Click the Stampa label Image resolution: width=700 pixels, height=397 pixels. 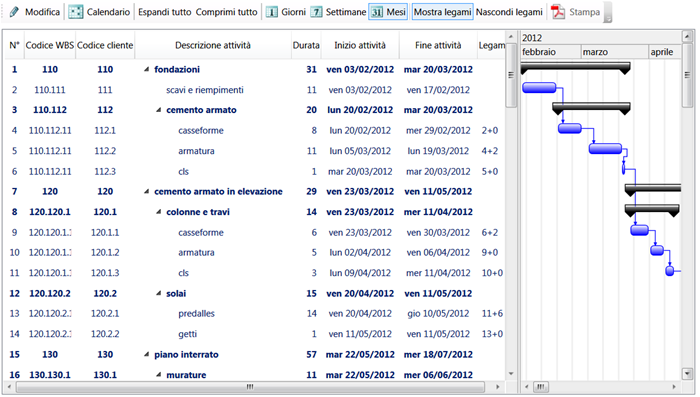tap(584, 12)
